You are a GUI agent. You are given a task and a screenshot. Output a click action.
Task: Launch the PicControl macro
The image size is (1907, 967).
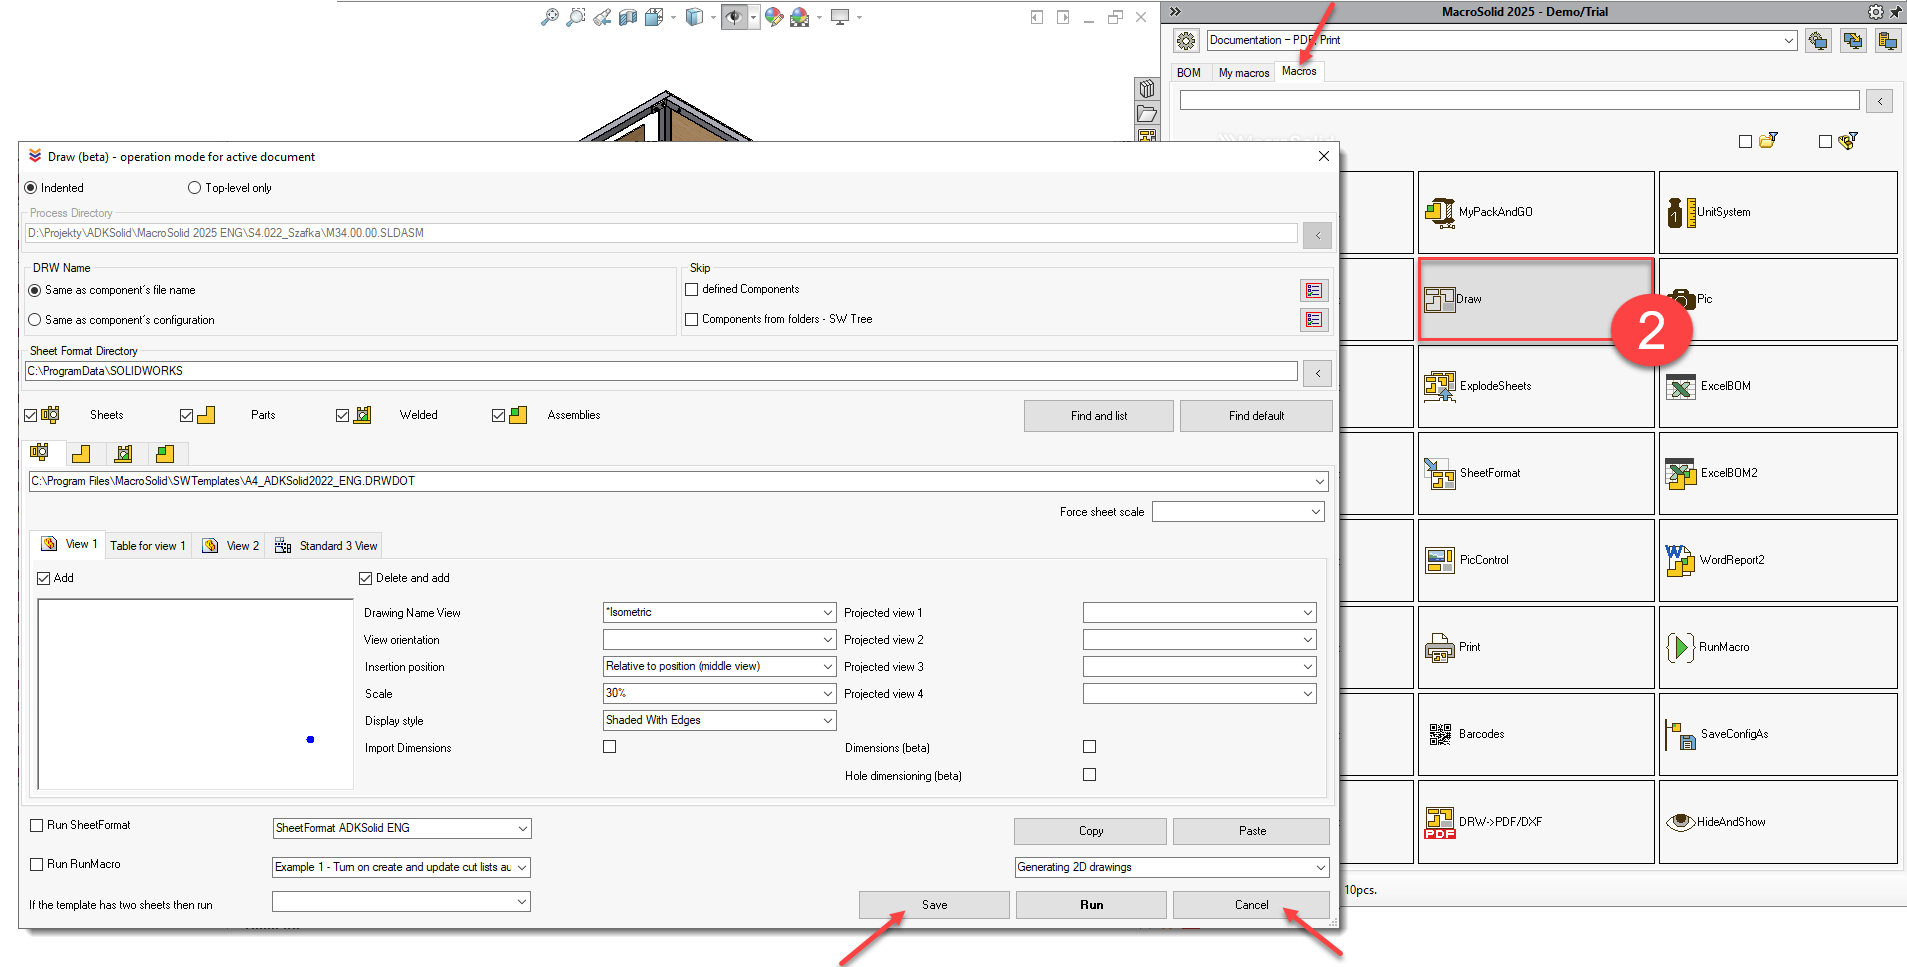[x=1535, y=560]
